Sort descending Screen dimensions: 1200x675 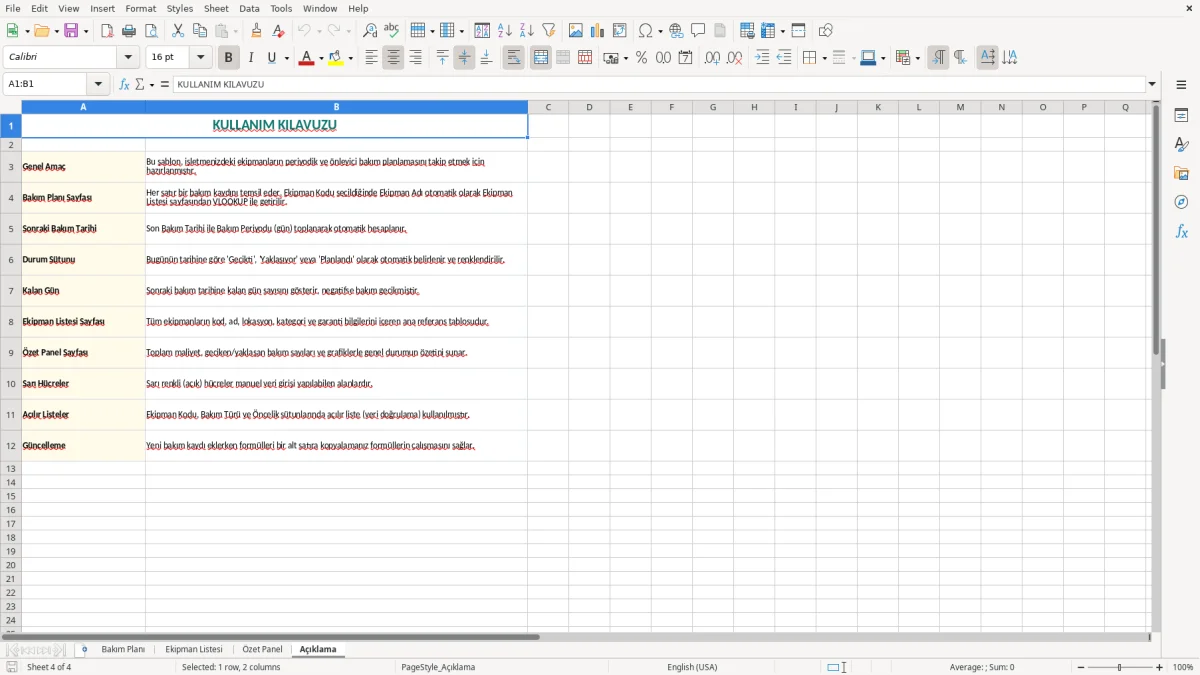(x=527, y=31)
